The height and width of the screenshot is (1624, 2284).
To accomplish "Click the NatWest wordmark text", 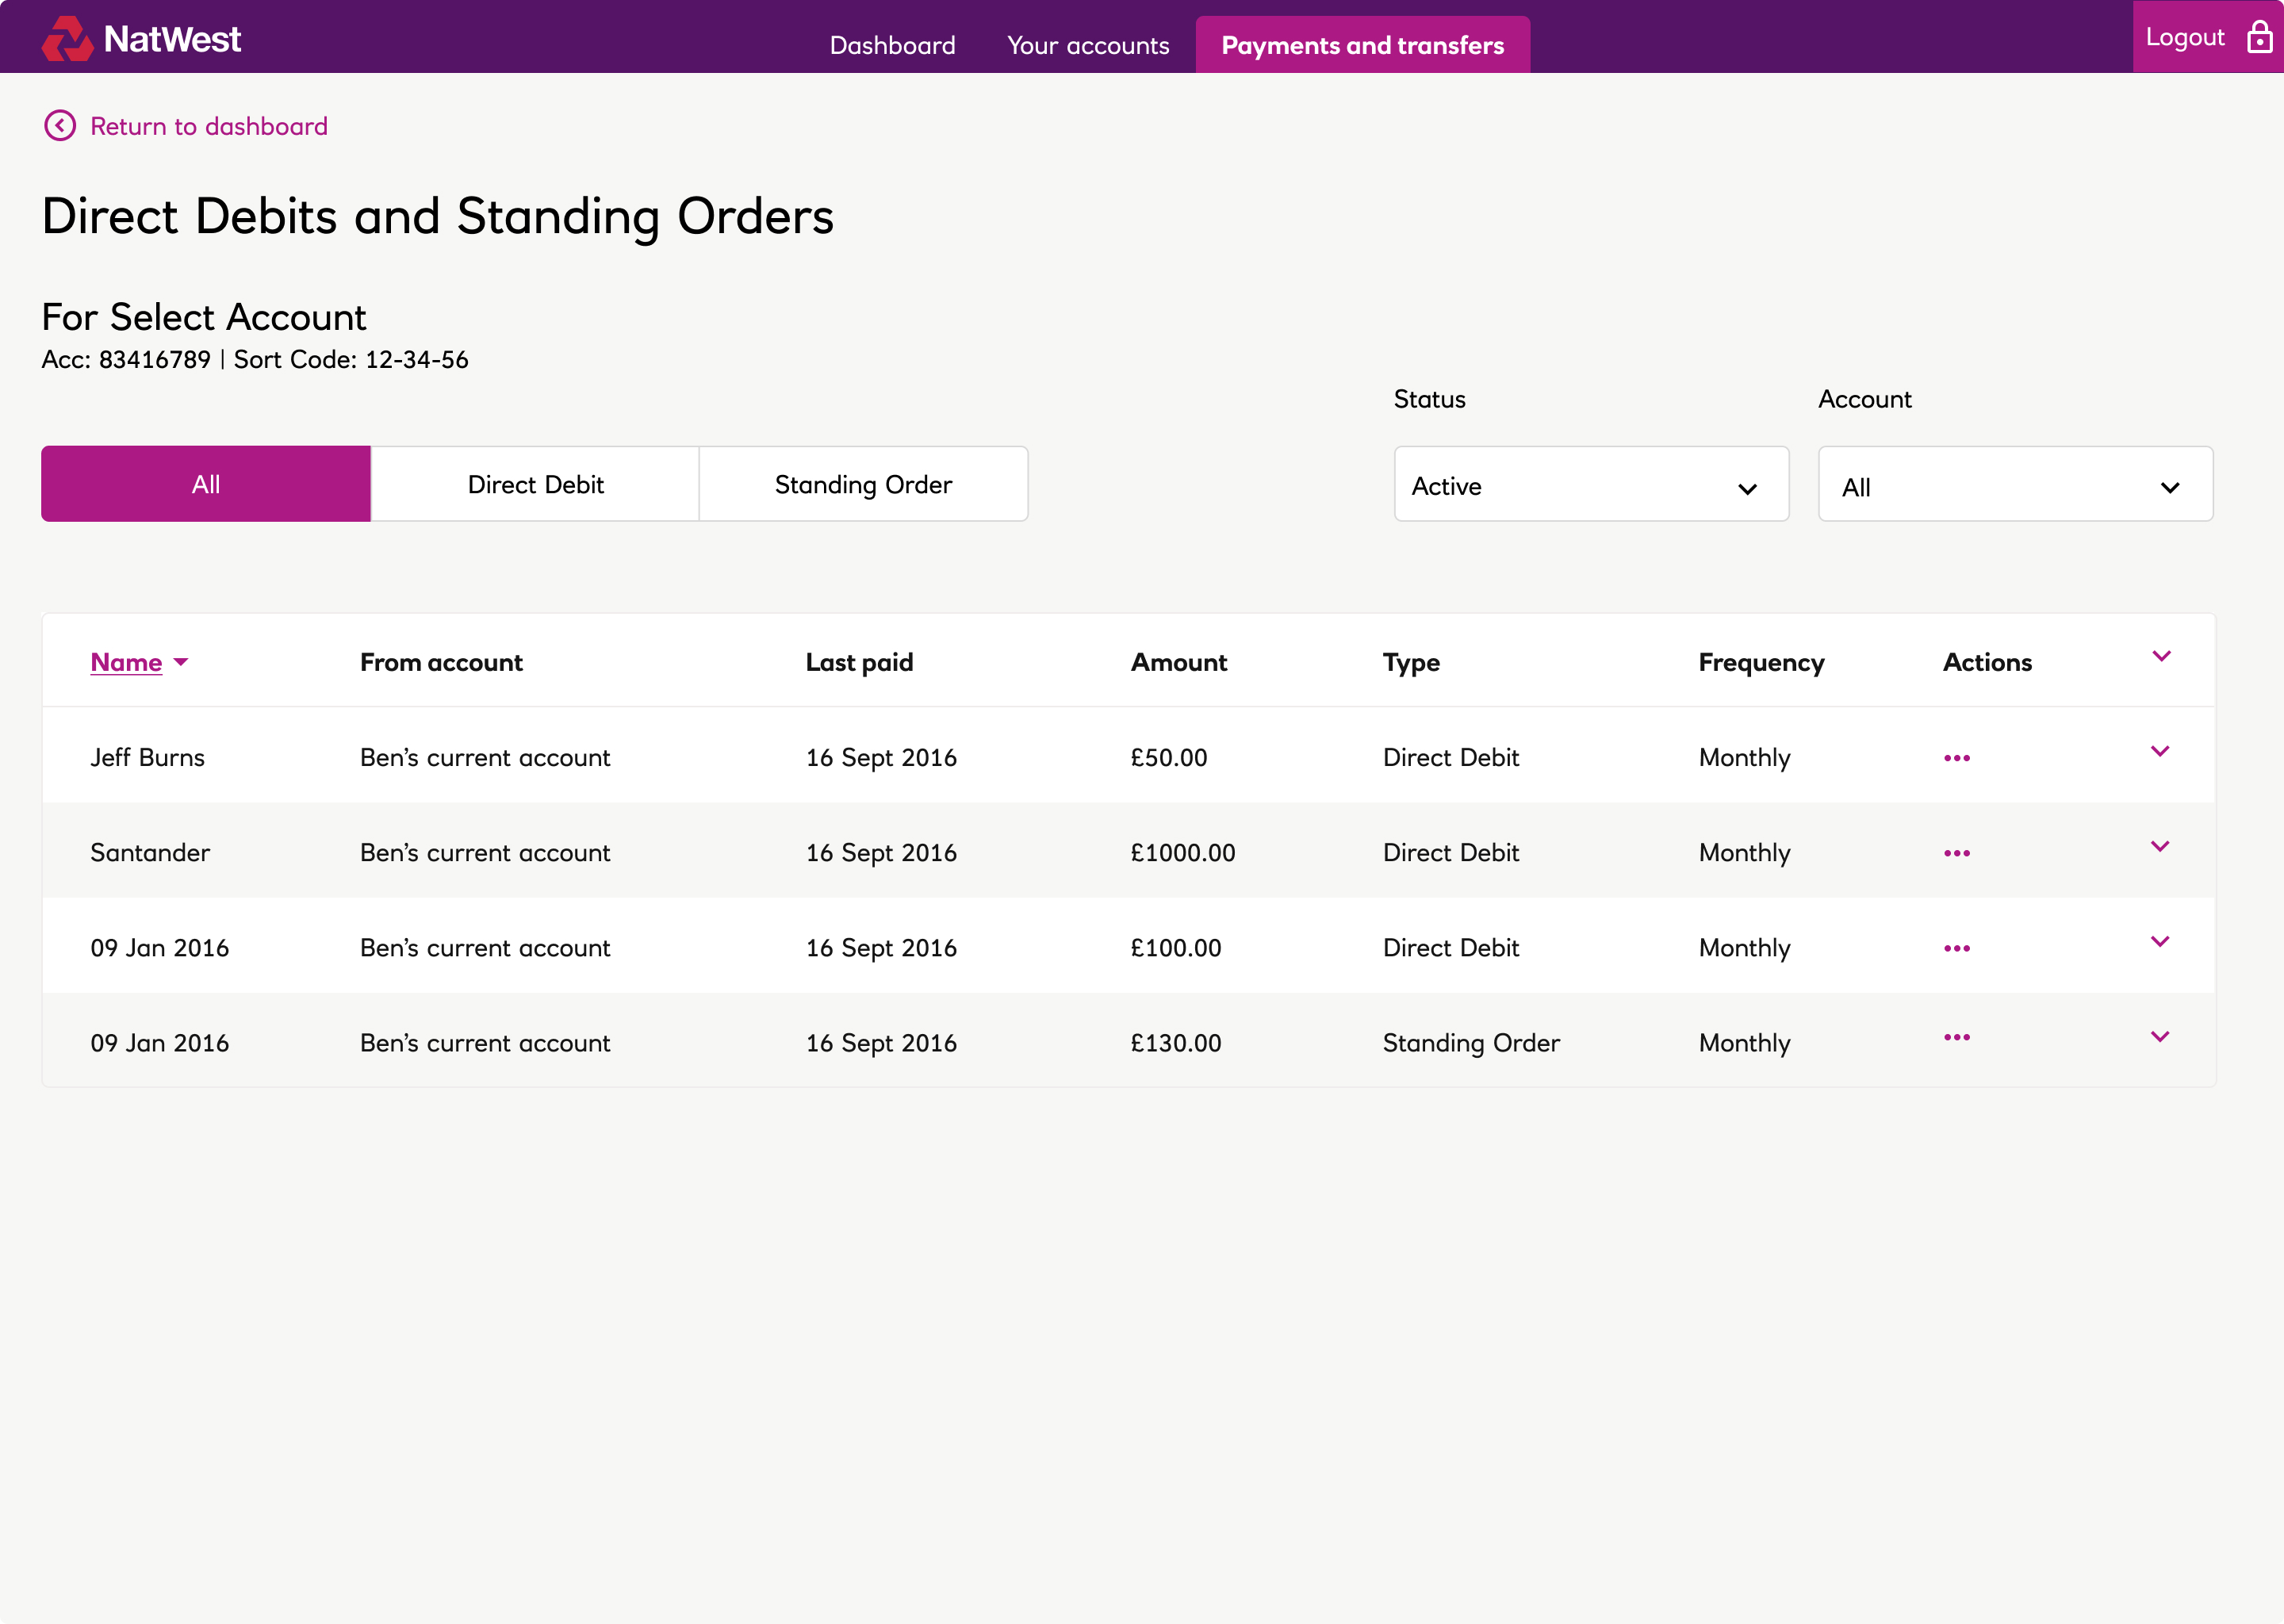I will tap(172, 39).
